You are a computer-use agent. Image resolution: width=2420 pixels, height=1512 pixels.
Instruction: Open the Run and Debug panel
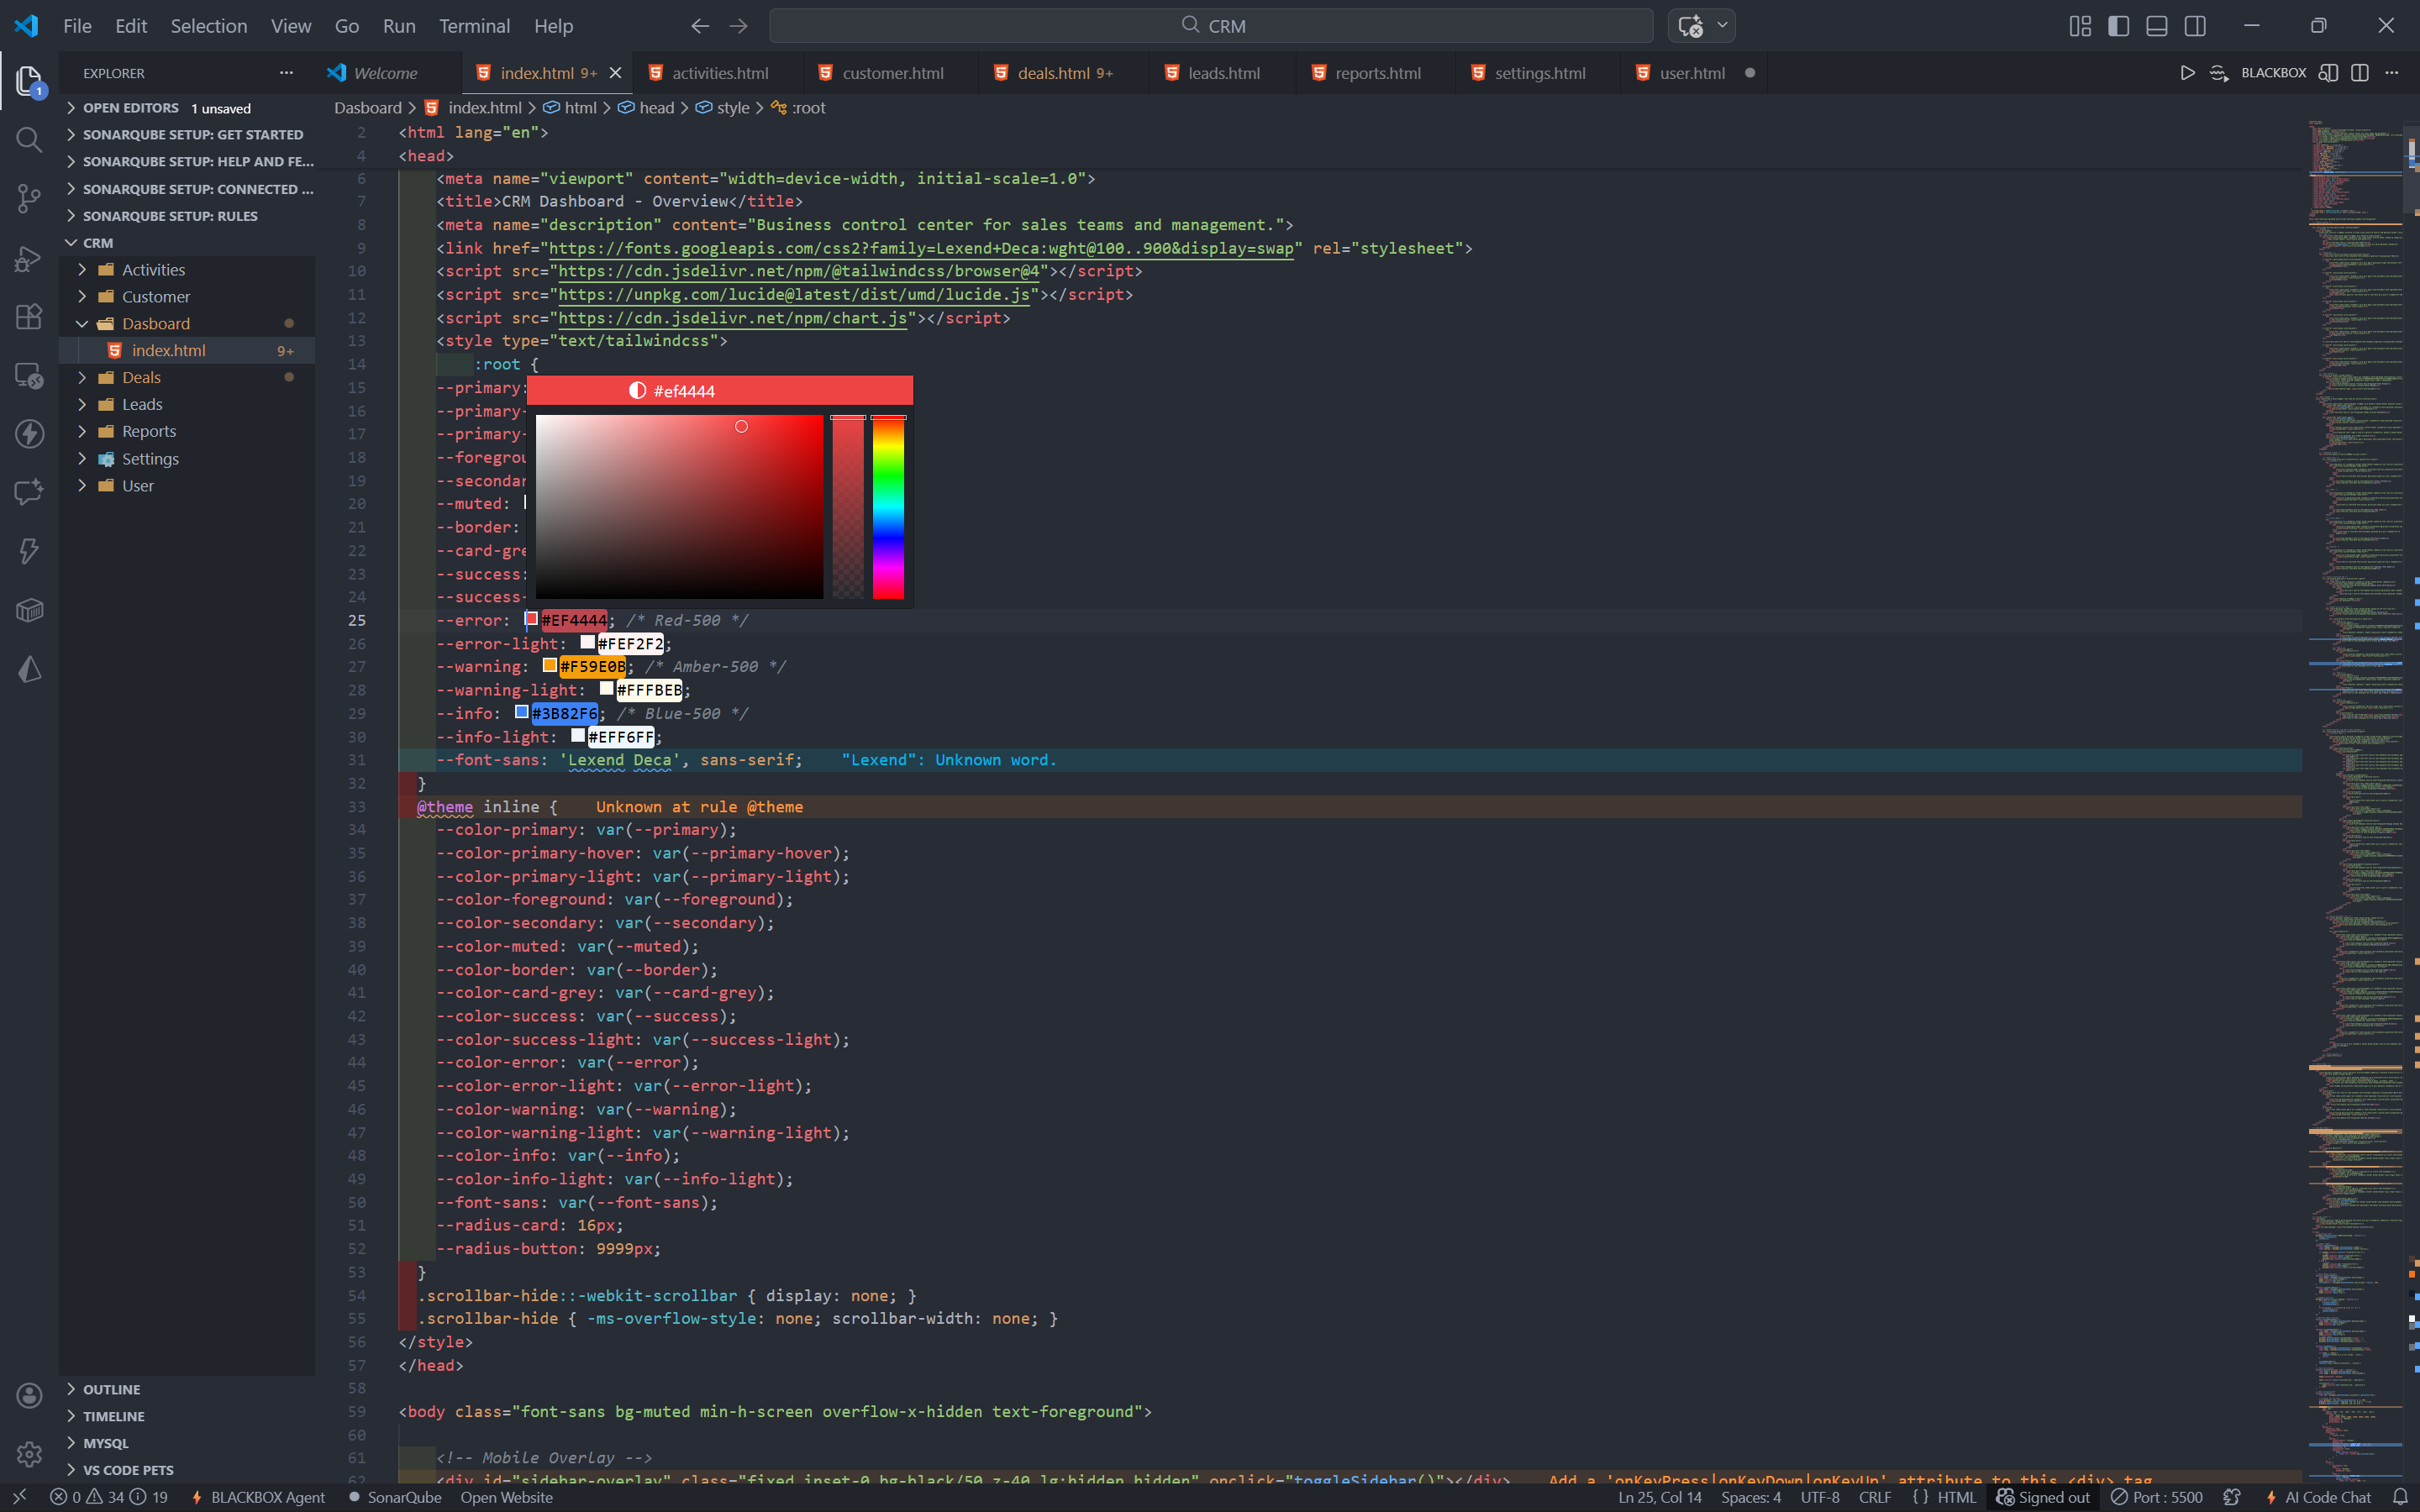point(28,258)
